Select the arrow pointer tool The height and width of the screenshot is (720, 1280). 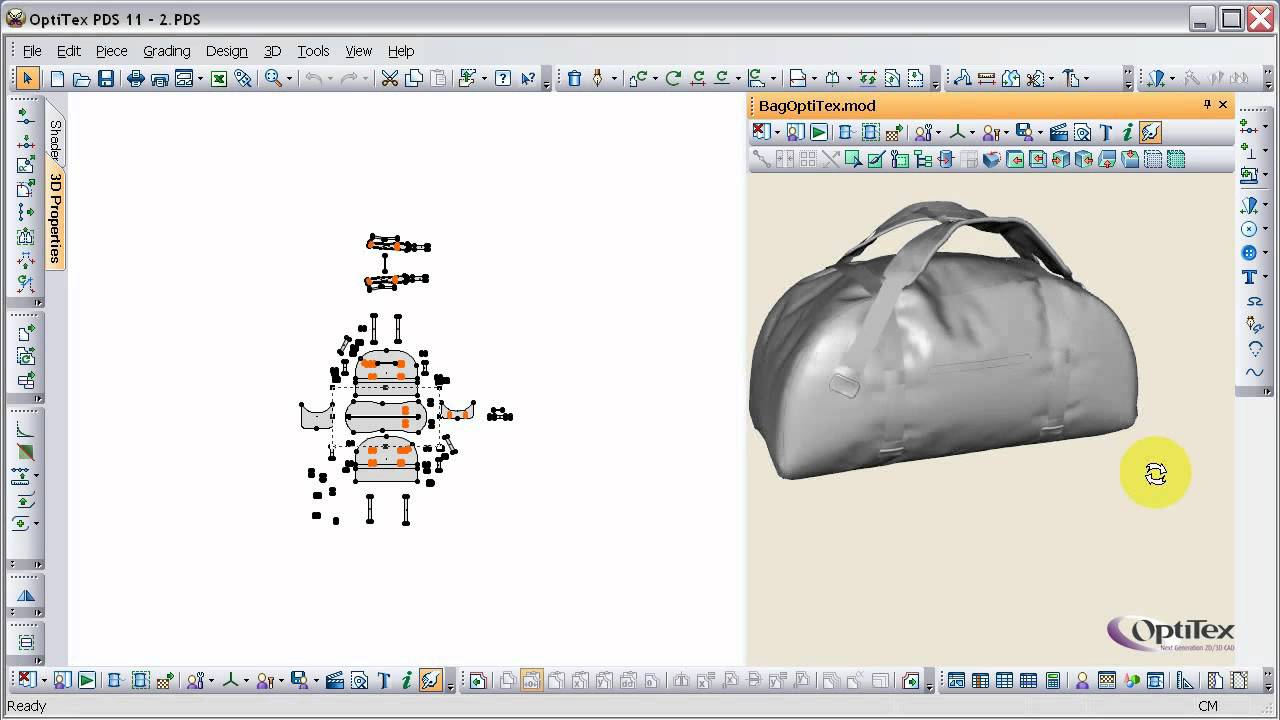point(27,78)
